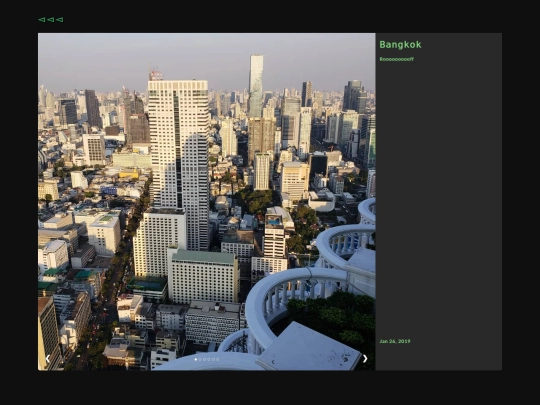The width and height of the screenshot is (540, 405).
Task: Jump to the fourth carousel dot
Action: 209,360
